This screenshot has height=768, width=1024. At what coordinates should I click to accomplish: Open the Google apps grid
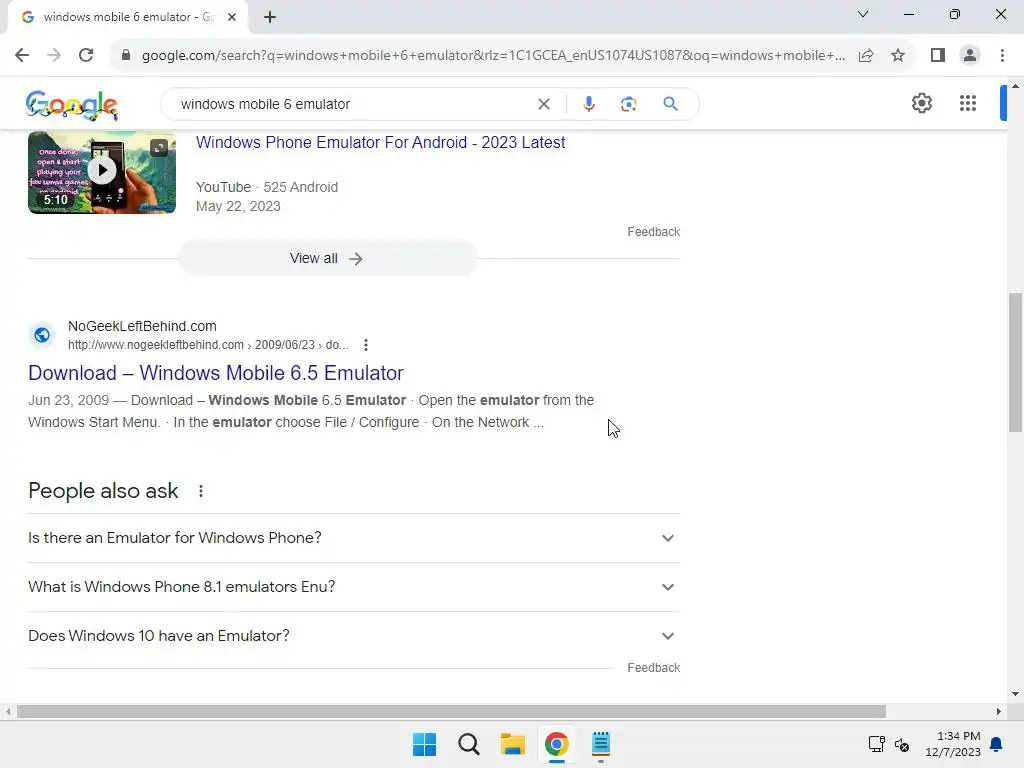[x=968, y=103]
